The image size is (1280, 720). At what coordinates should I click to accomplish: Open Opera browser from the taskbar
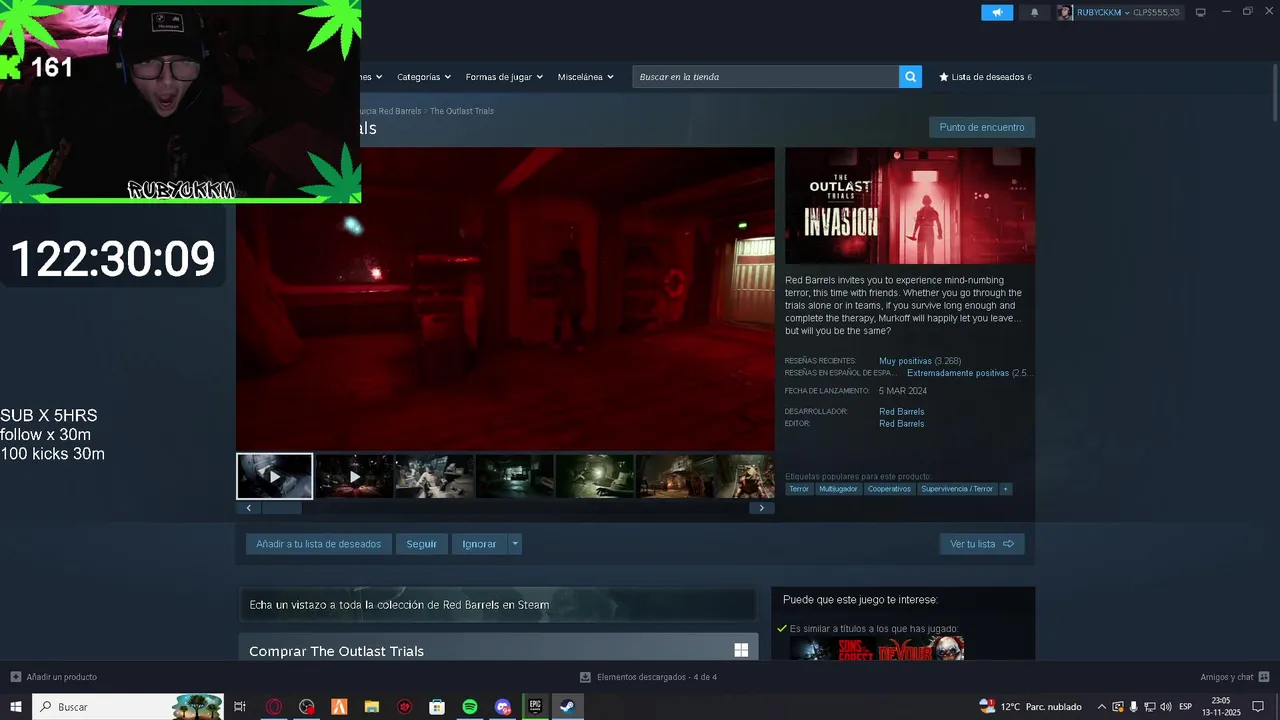[x=274, y=707]
